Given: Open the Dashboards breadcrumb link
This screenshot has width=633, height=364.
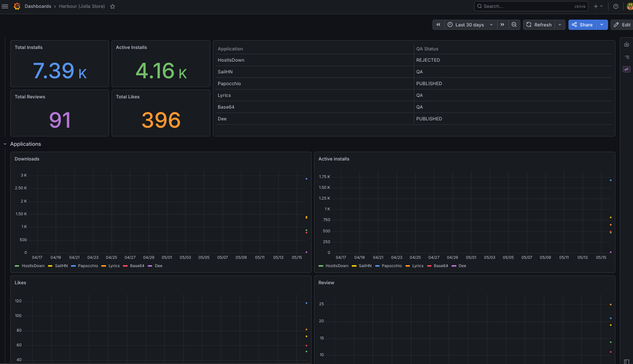Looking at the screenshot, I should (x=38, y=6).
